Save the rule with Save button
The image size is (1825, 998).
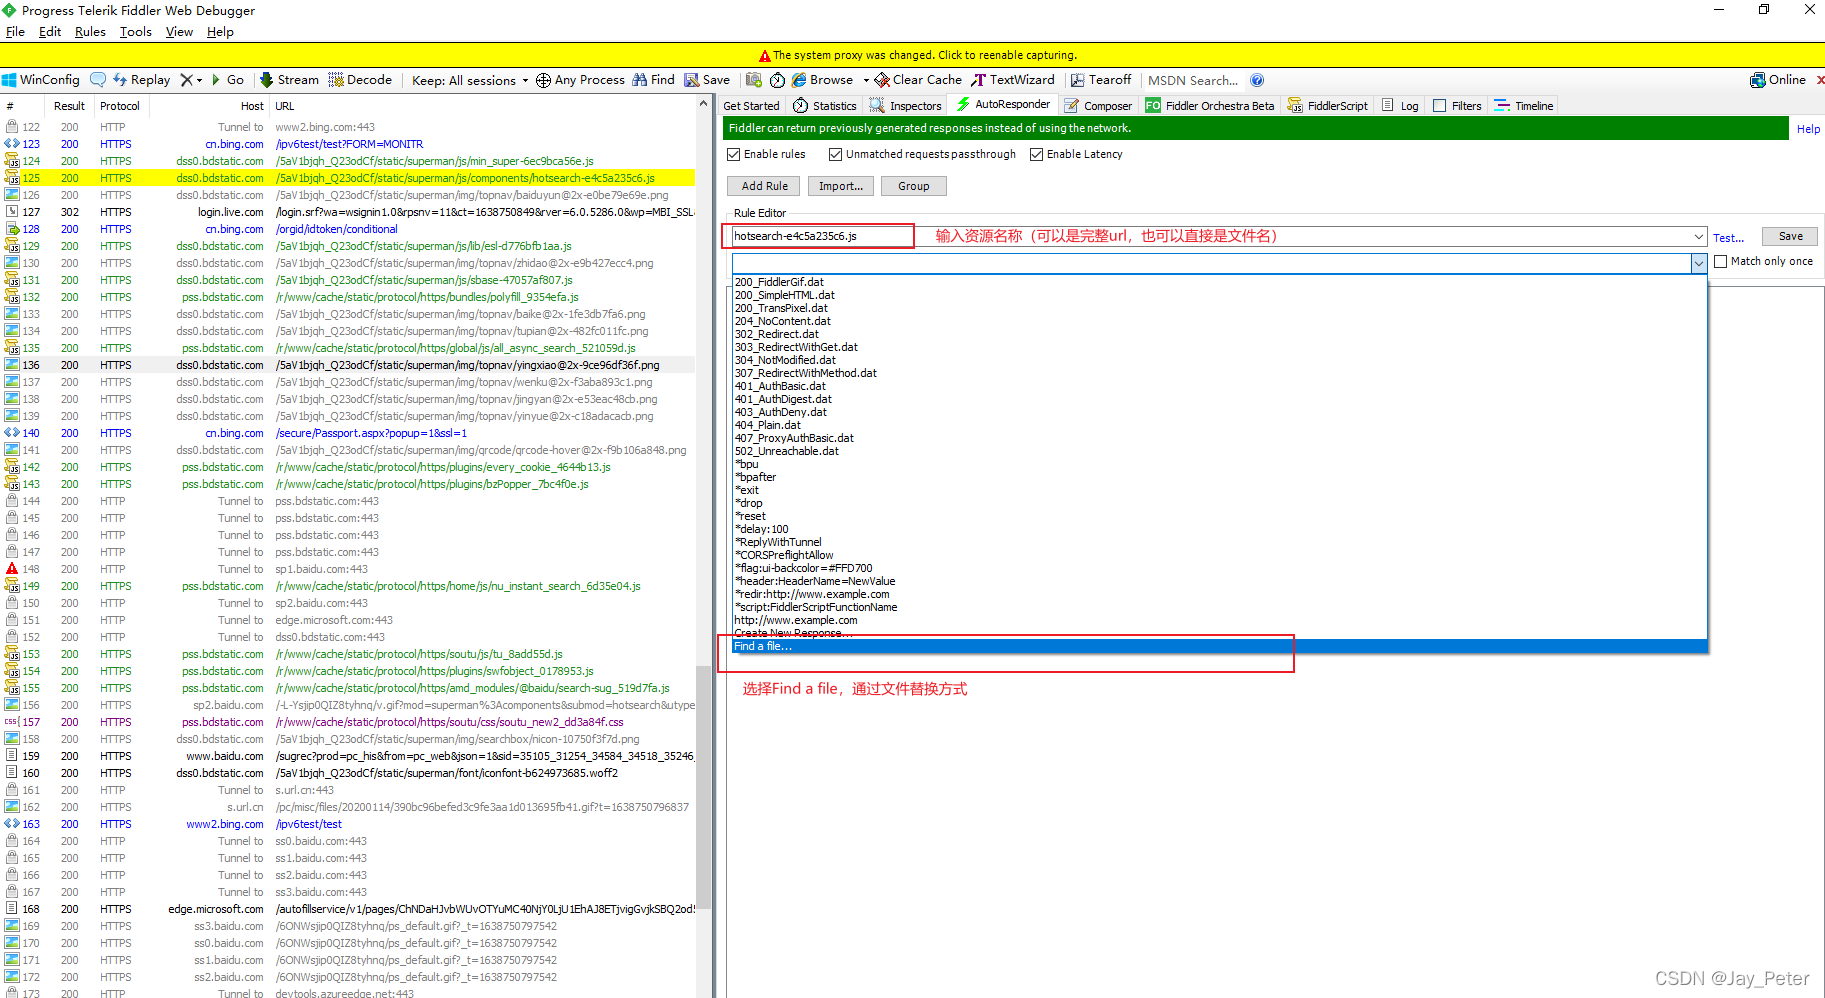(1790, 236)
